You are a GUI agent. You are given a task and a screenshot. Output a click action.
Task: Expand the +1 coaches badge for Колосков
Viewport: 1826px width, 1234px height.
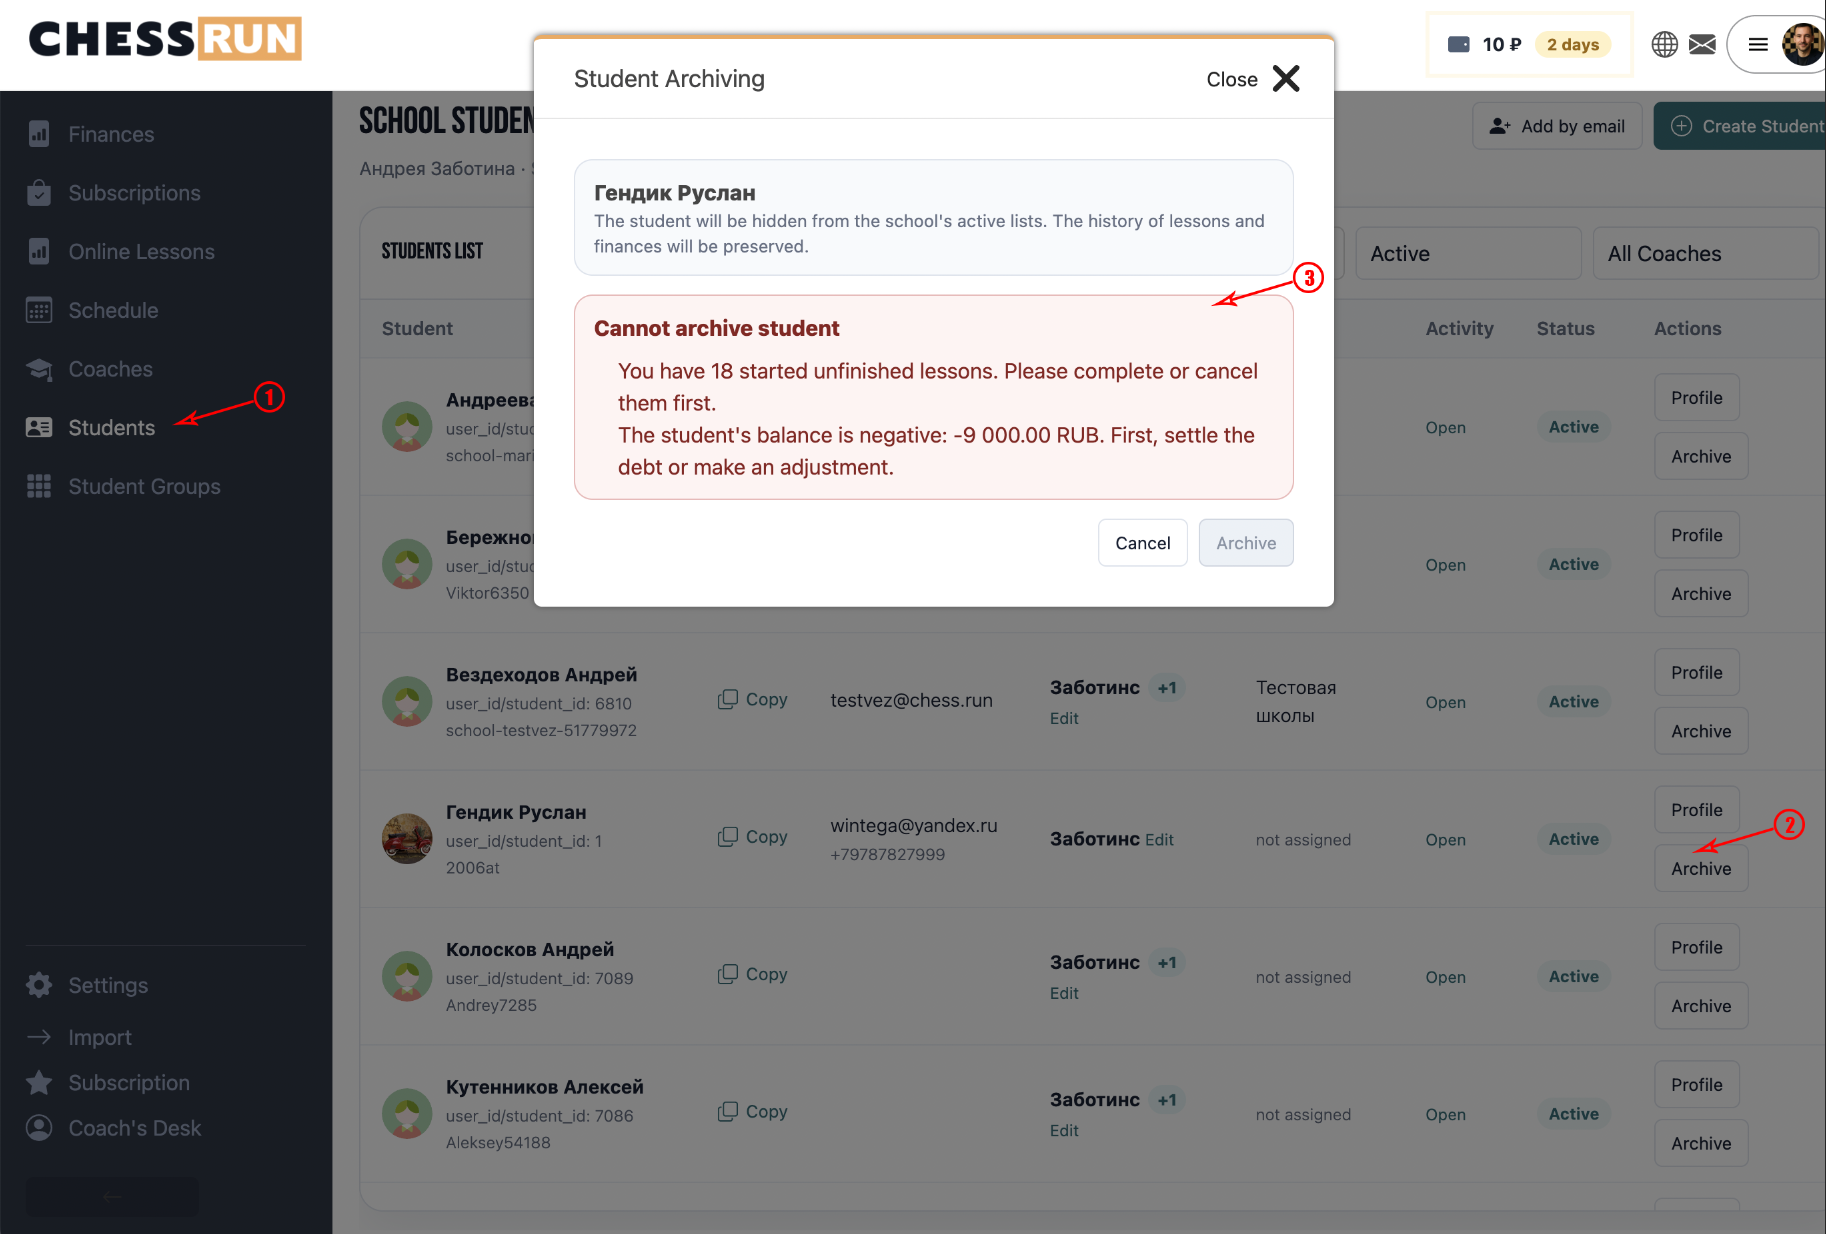click(1166, 963)
